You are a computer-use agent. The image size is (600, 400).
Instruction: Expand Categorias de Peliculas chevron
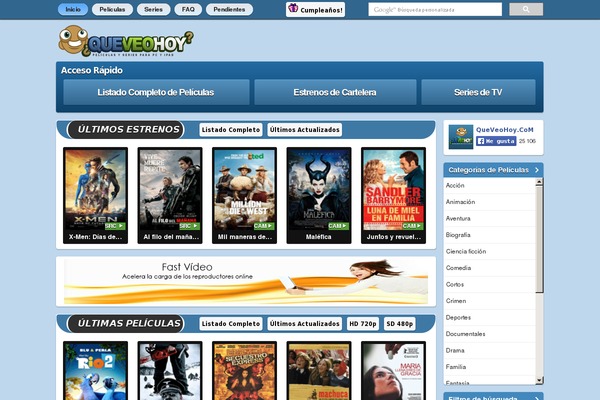click(537, 170)
